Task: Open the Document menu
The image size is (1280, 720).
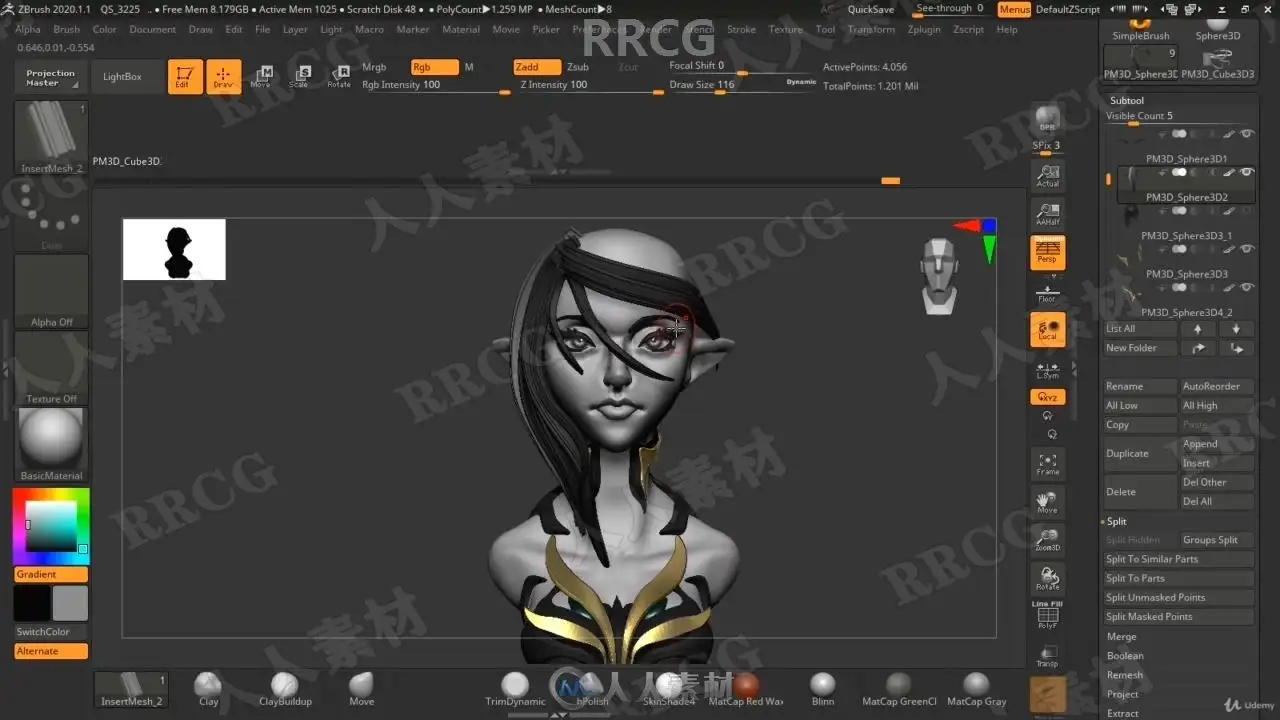Action: coord(153,30)
